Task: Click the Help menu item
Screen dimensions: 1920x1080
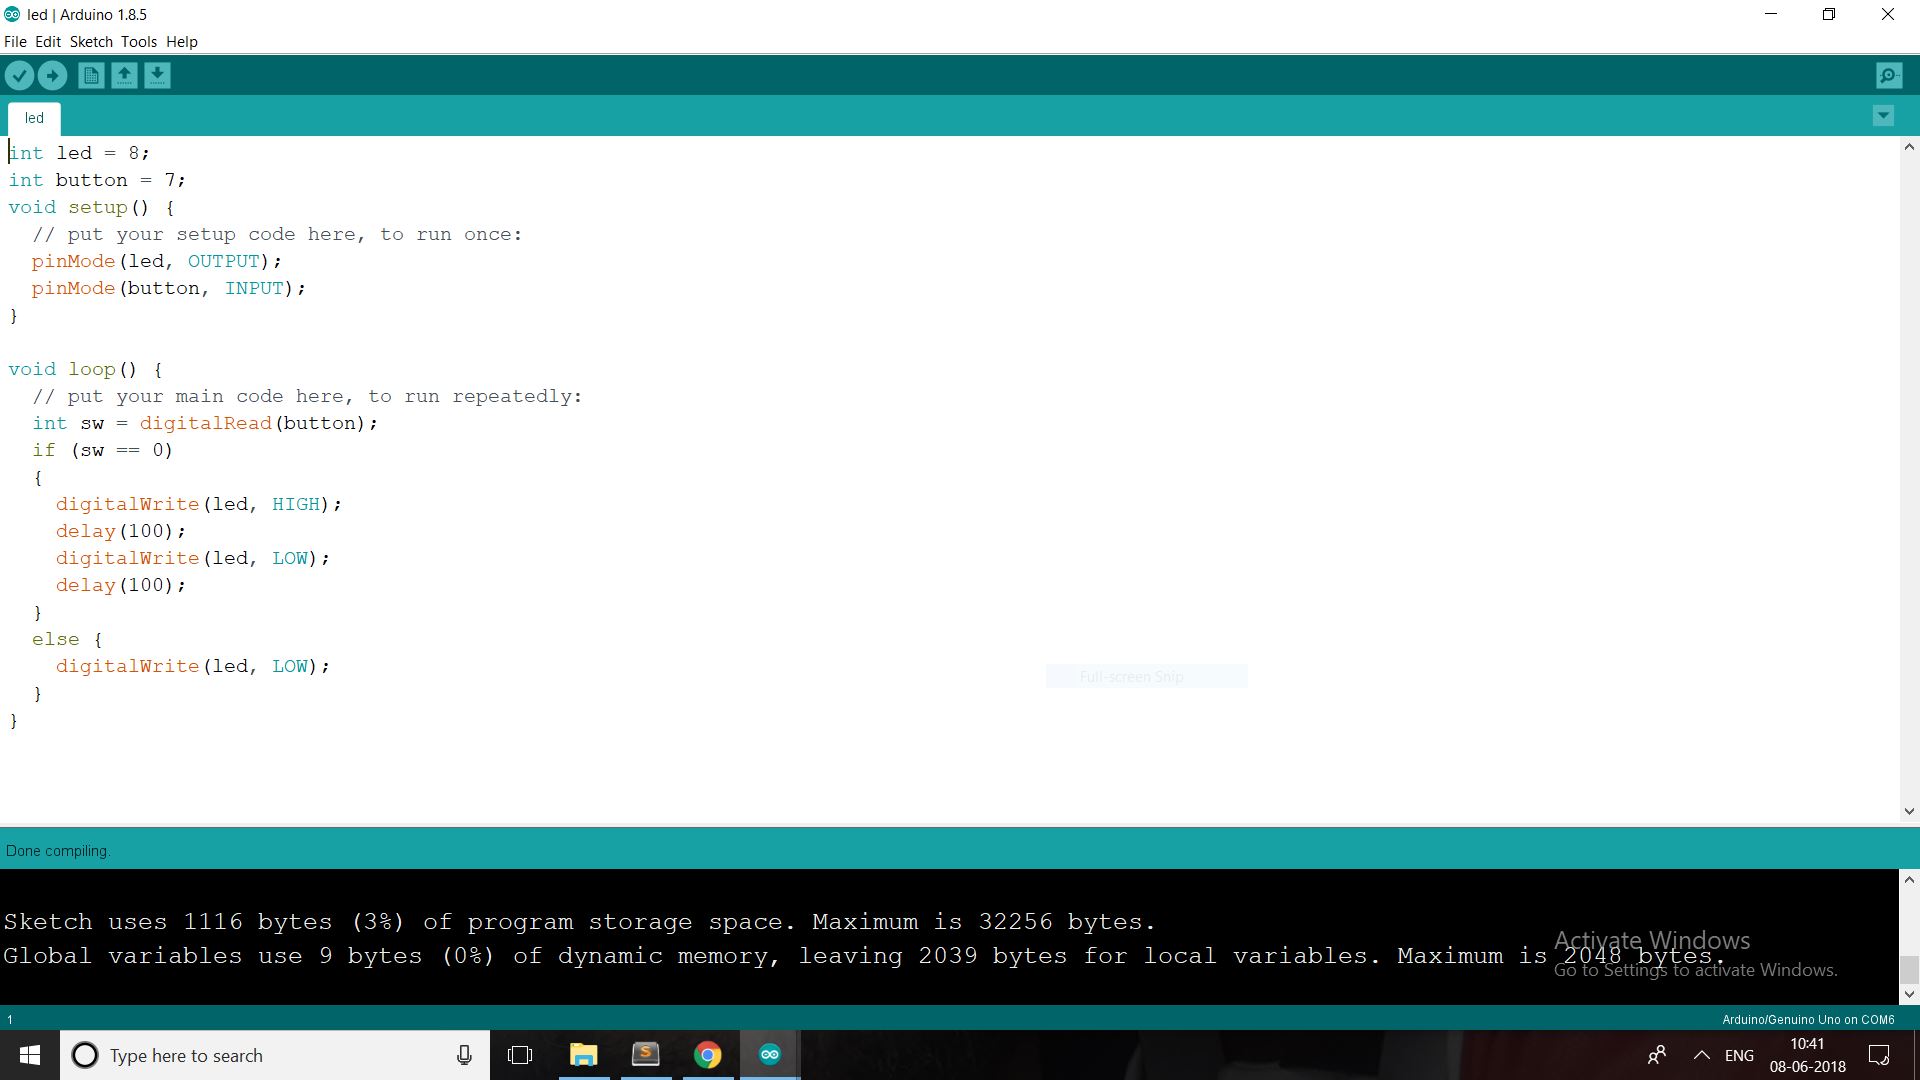Action: [x=183, y=41]
